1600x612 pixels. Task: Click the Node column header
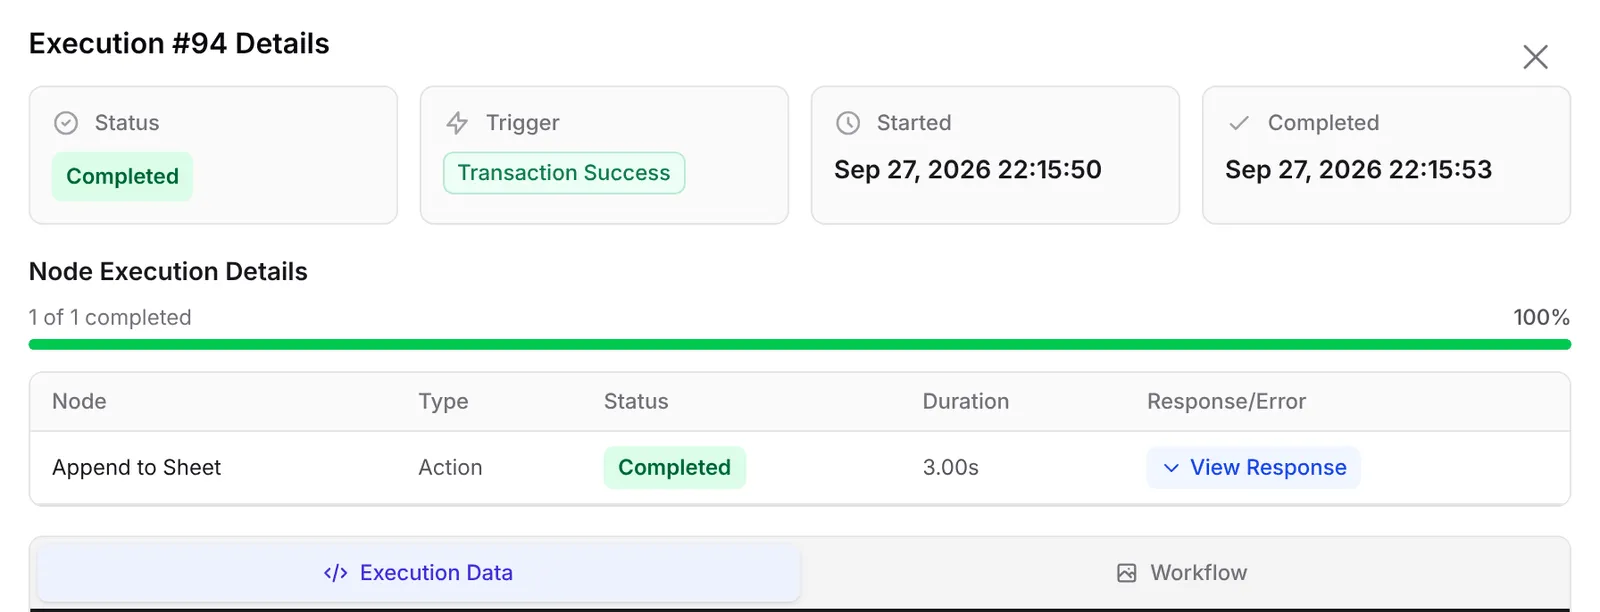pyautogui.click(x=79, y=402)
